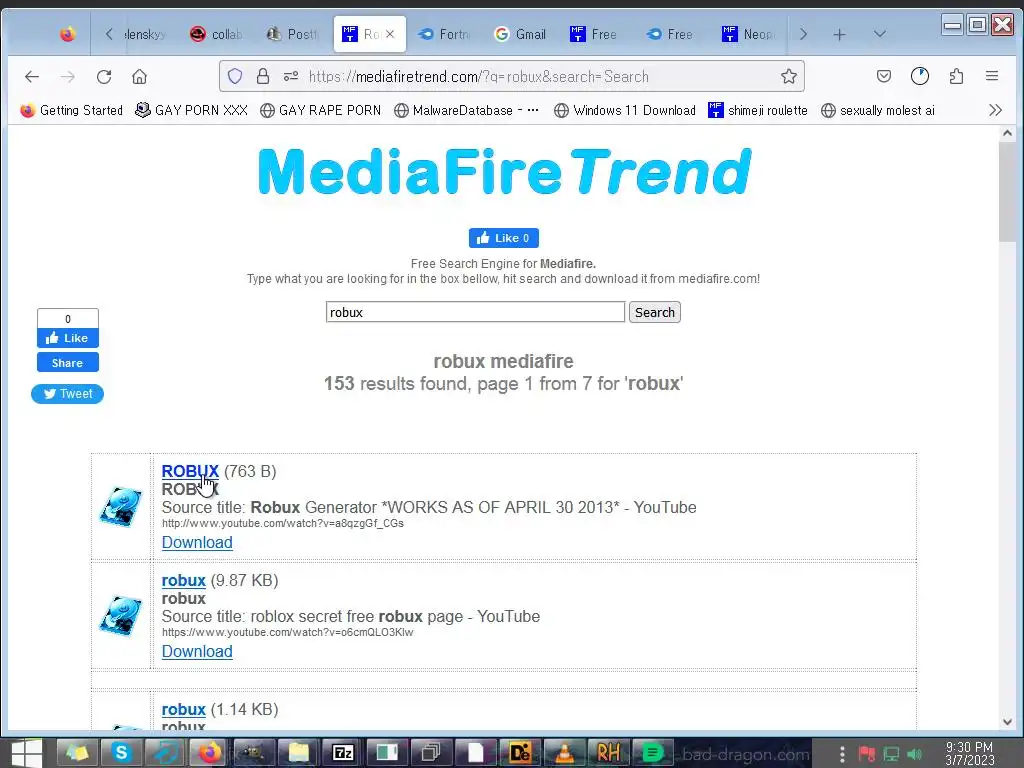
Task: Click the disk icon beside ROBUX 763 B result
Action: tap(121, 507)
